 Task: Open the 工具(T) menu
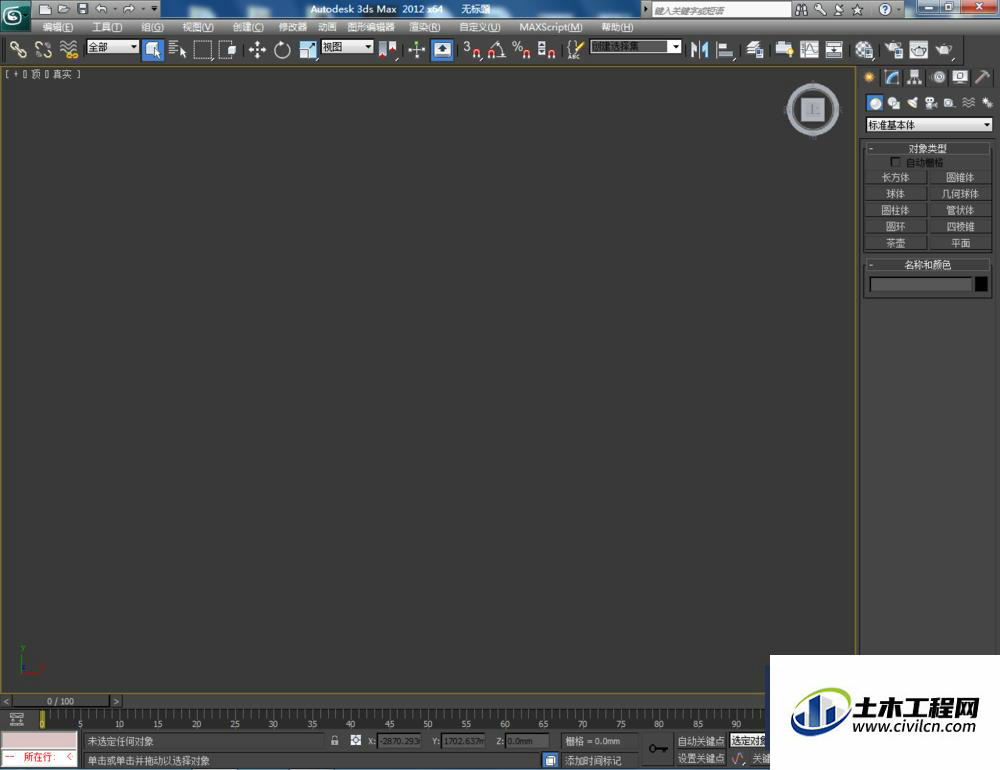tap(107, 27)
